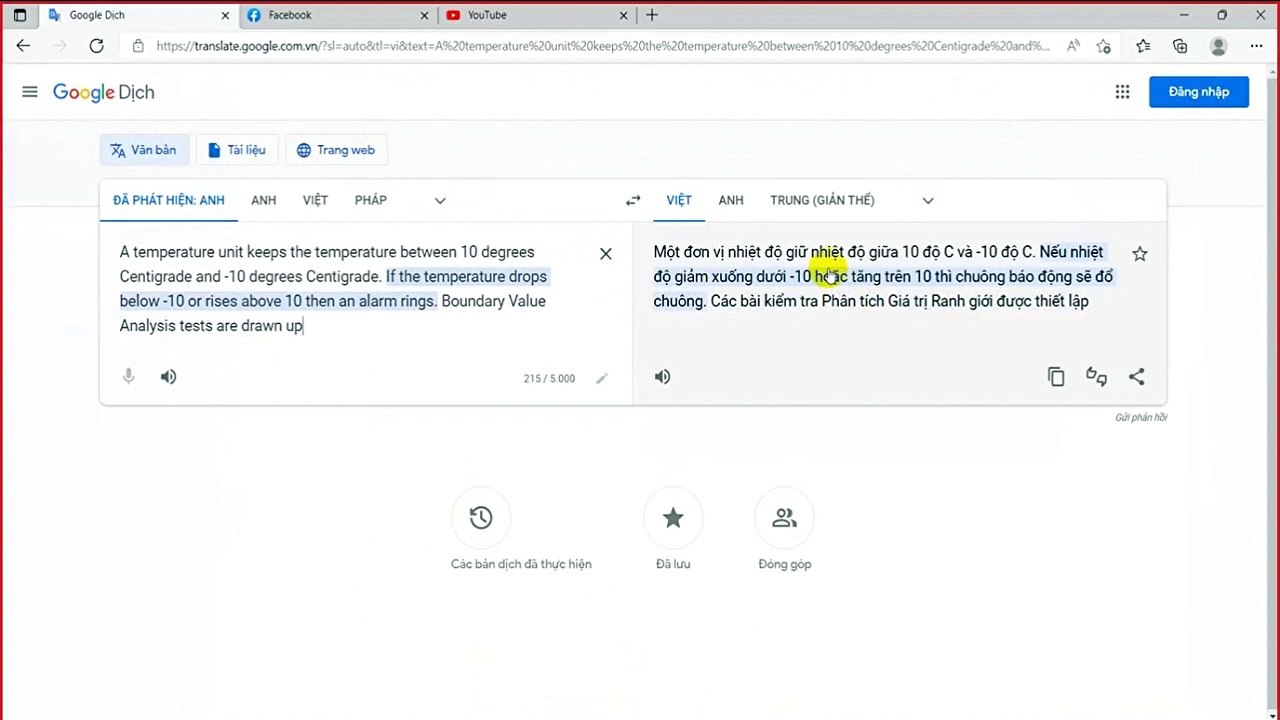Click the Vietnamese translated text output

885,277
